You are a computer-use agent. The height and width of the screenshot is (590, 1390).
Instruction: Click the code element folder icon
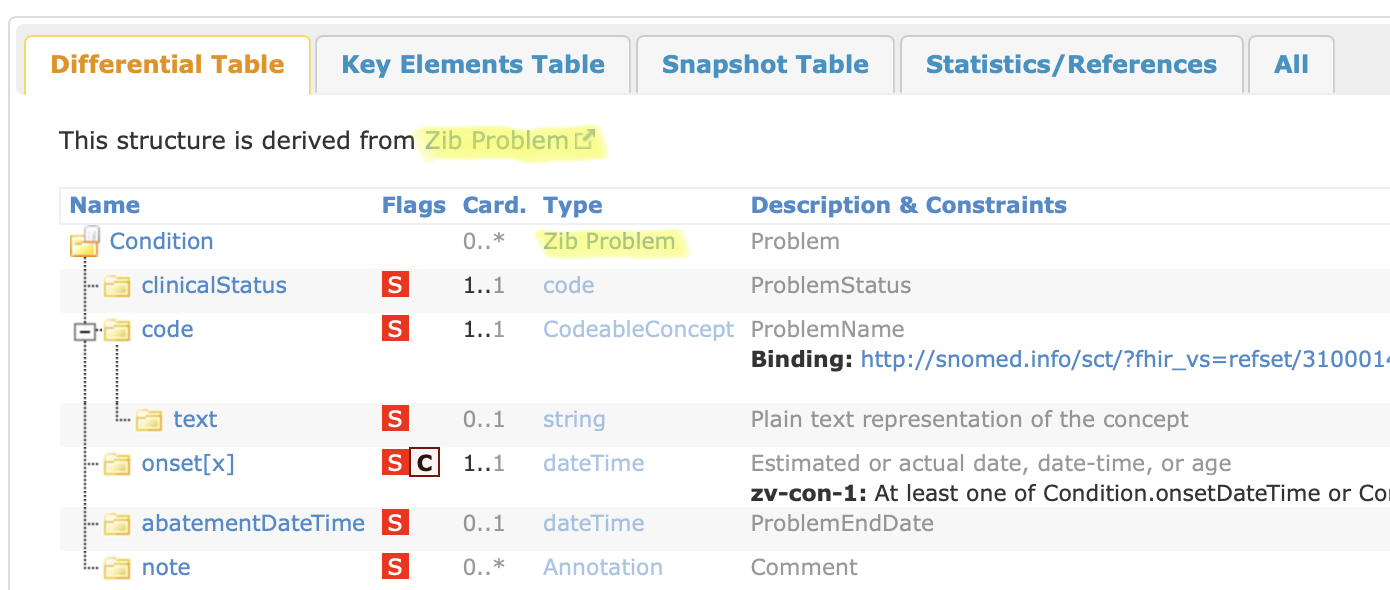coord(118,330)
